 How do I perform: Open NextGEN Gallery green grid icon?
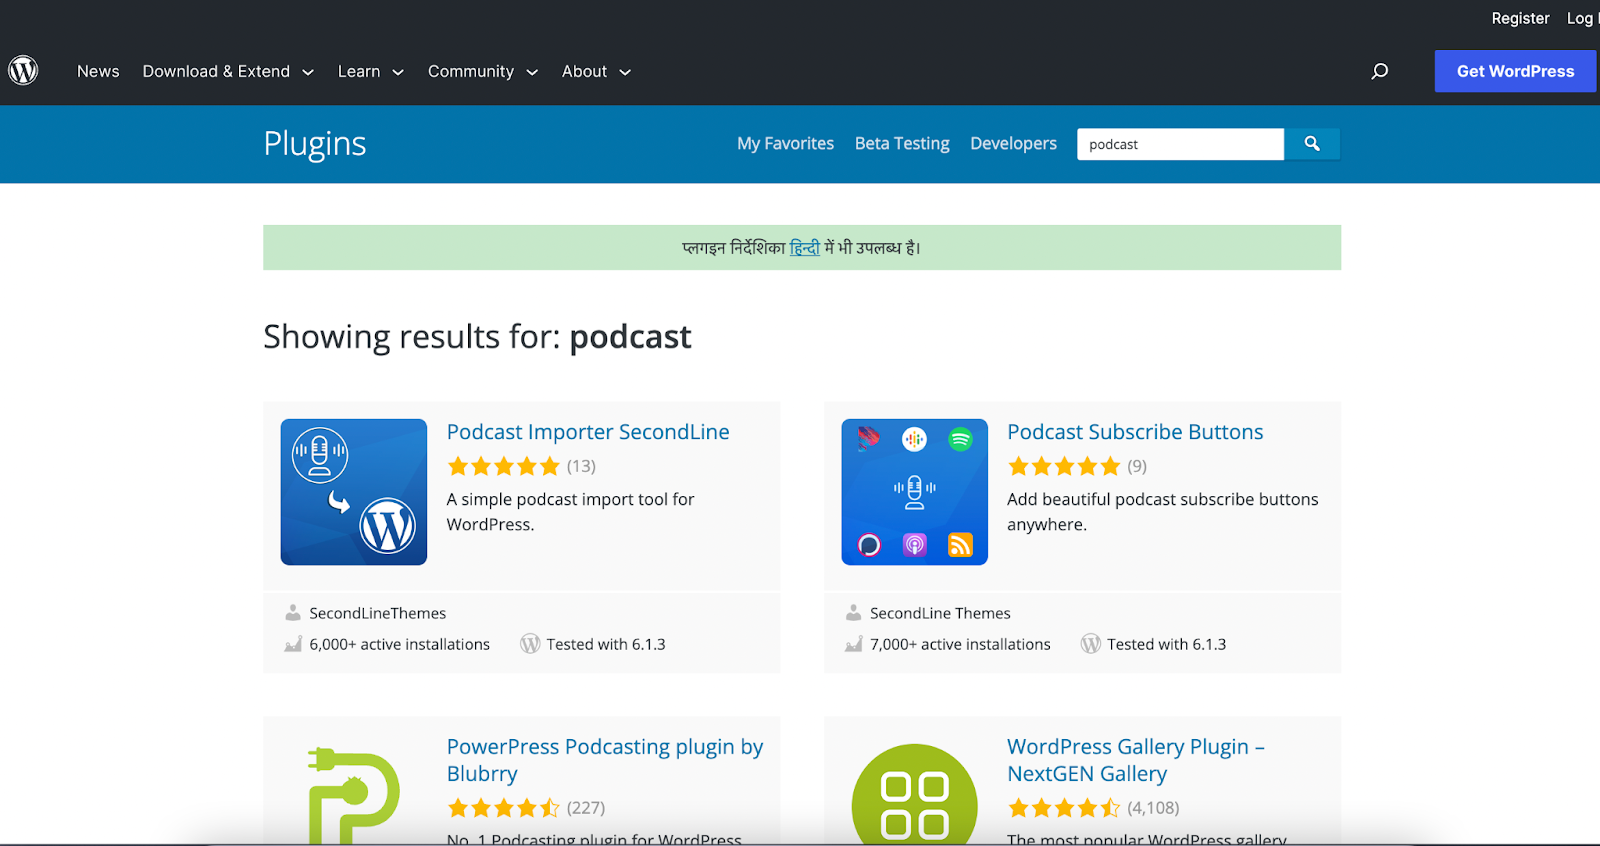coord(914,794)
